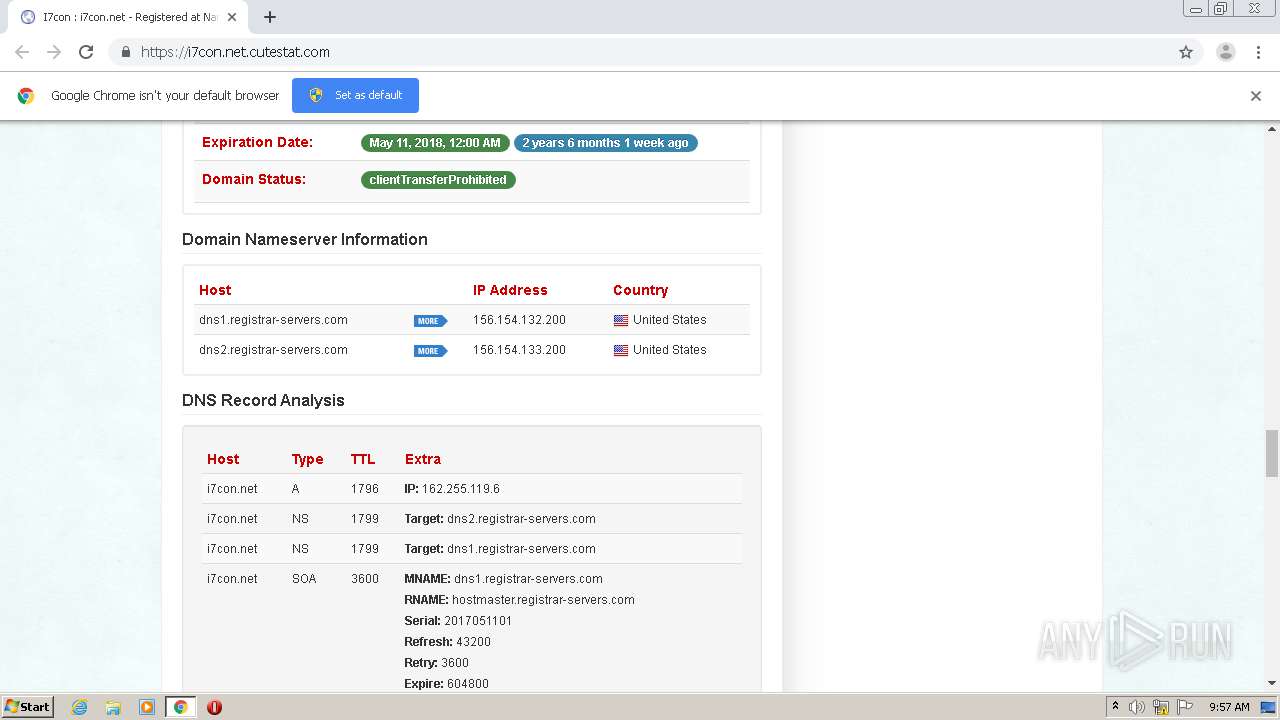
Task: Select IP address 156.154.132.200
Action: 519,320
